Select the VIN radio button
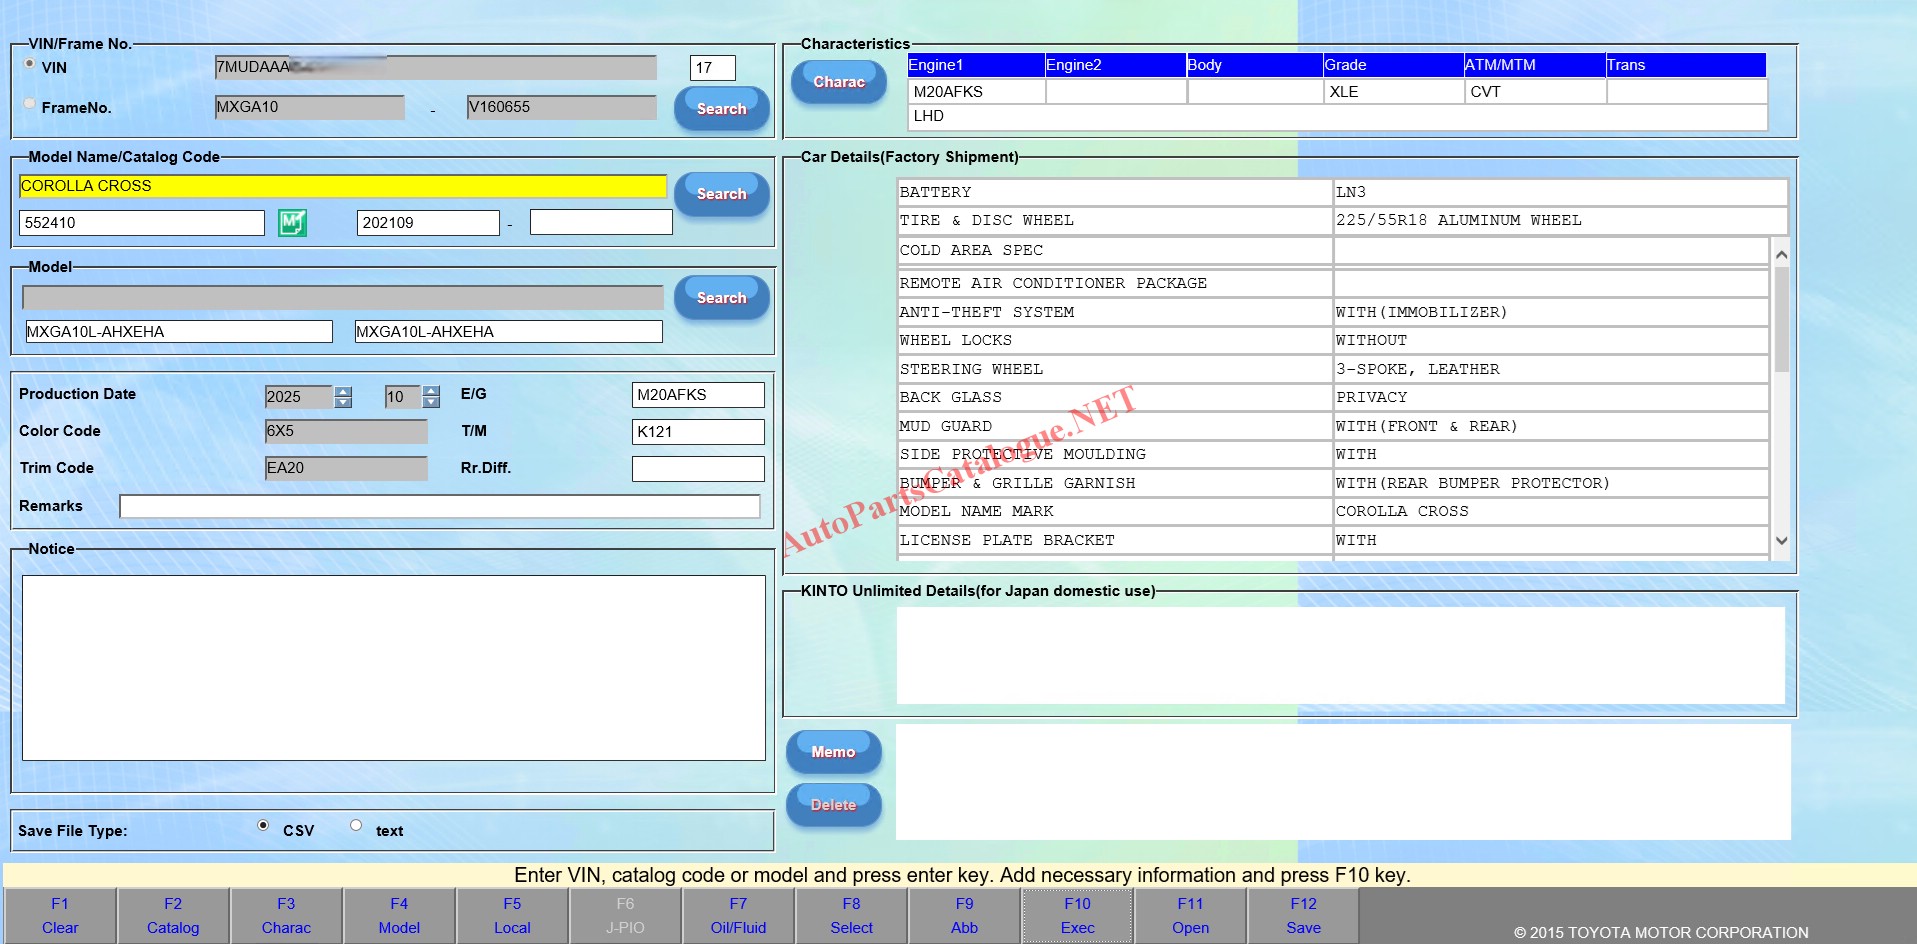The image size is (1917, 944). click(x=30, y=64)
